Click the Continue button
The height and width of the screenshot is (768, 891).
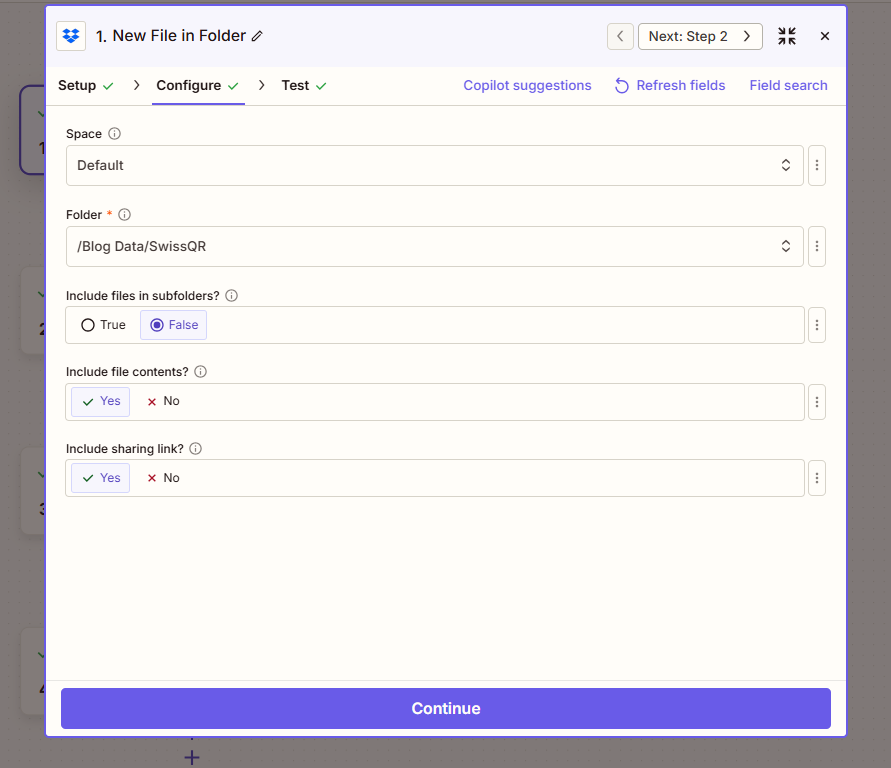pos(446,708)
